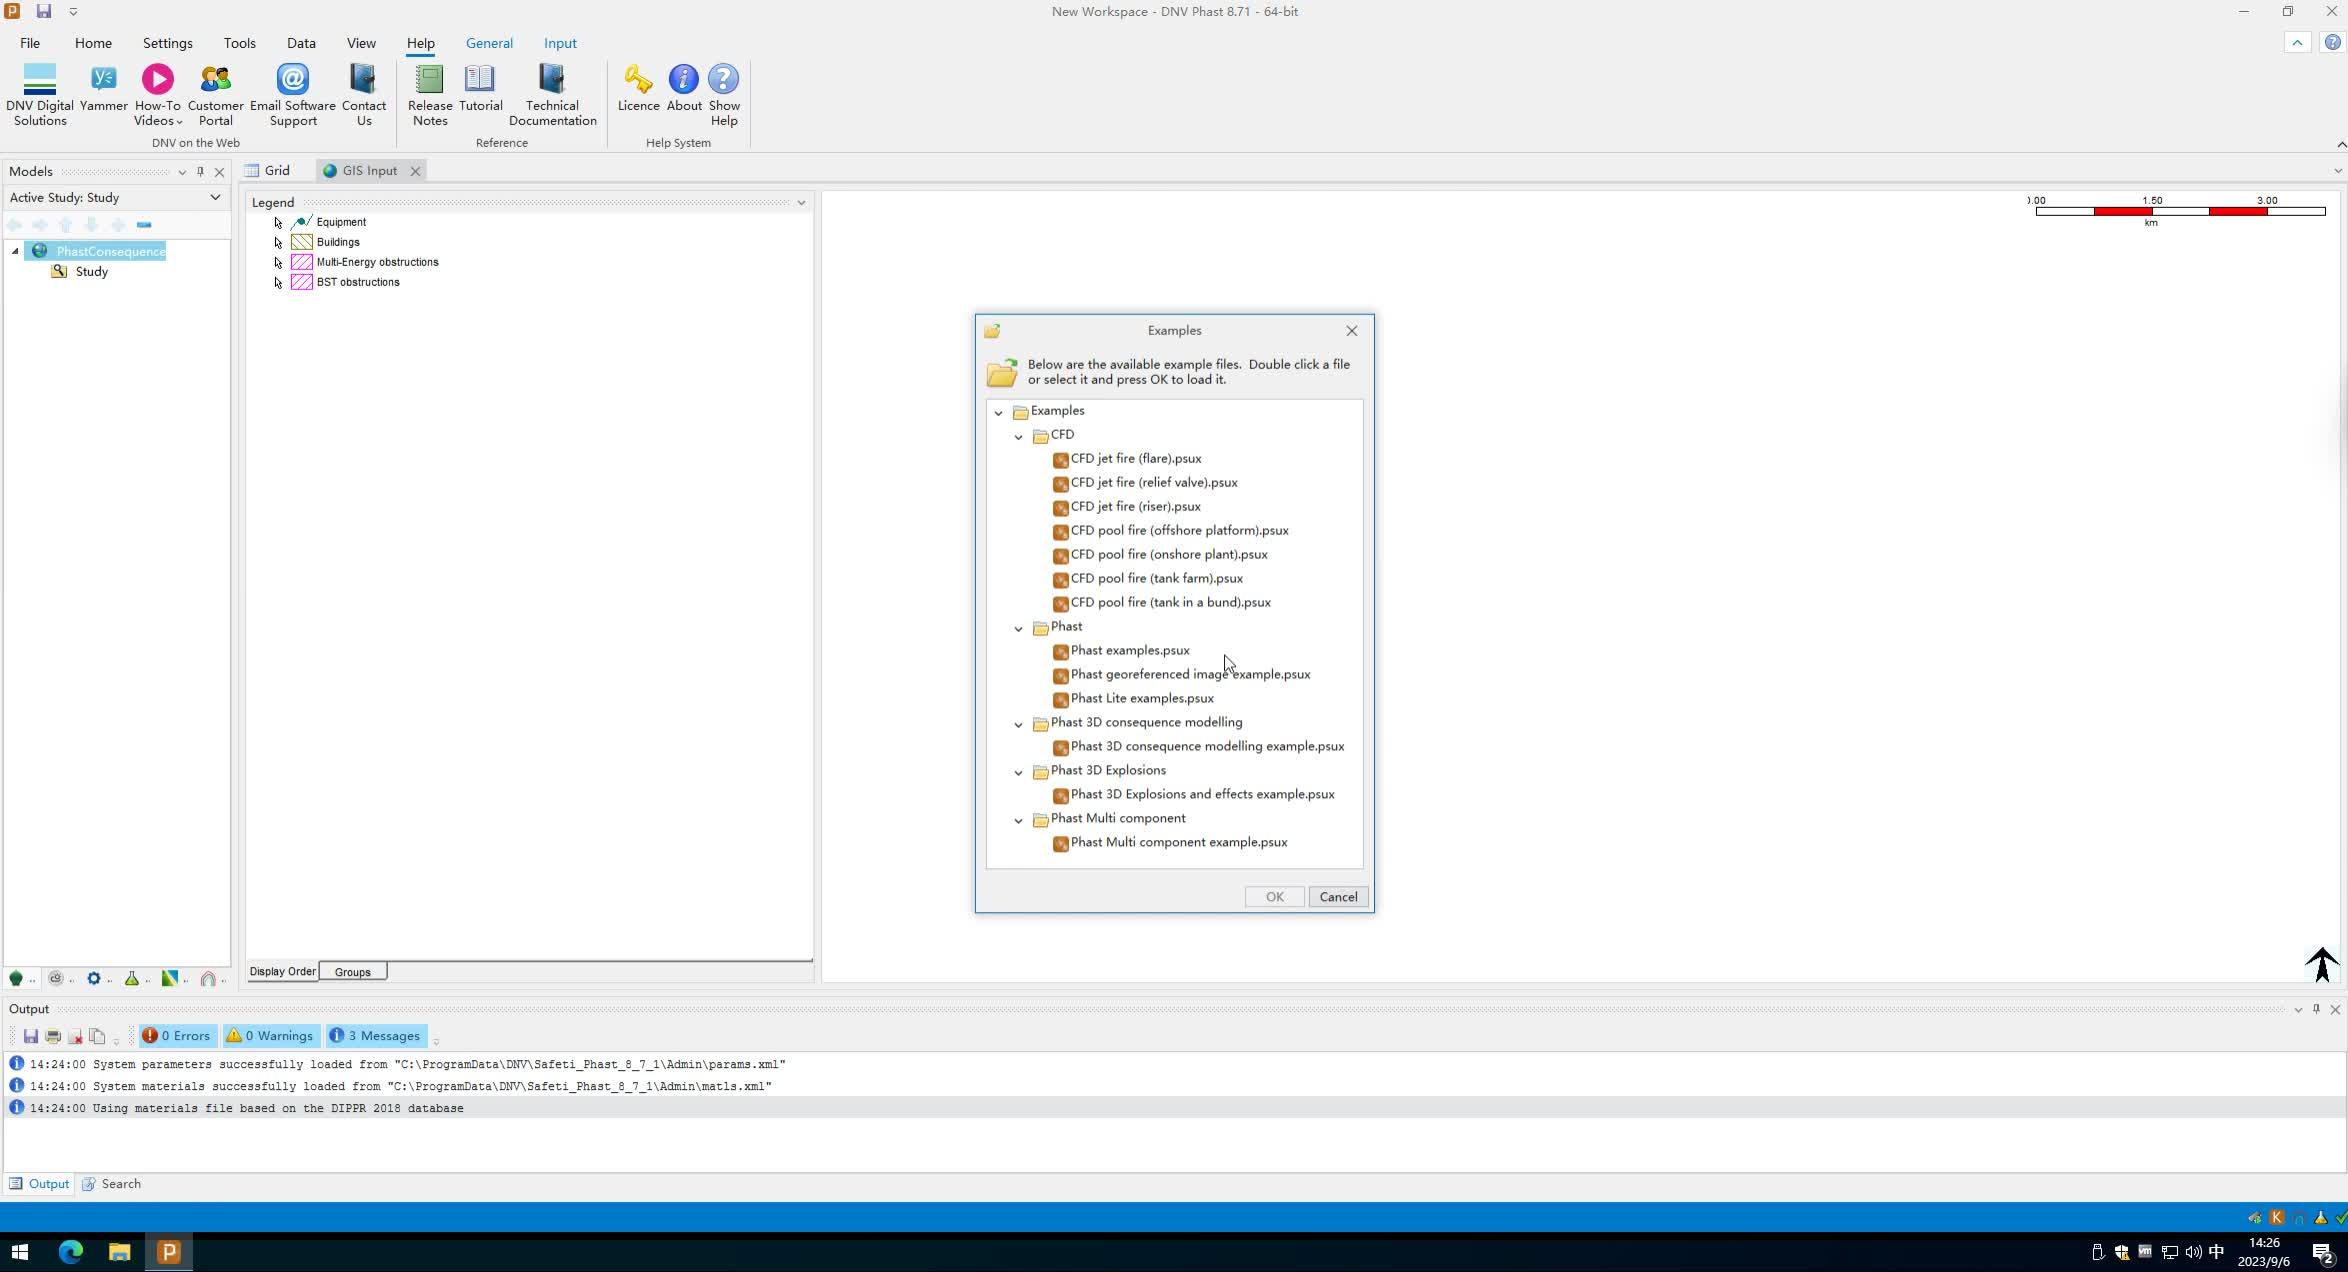Toggle the 3 Messages filter

(375, 1036)
